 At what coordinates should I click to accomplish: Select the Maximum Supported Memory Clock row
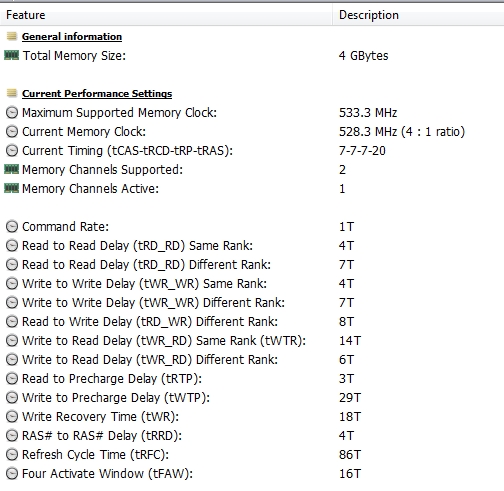tap(252, 113)
